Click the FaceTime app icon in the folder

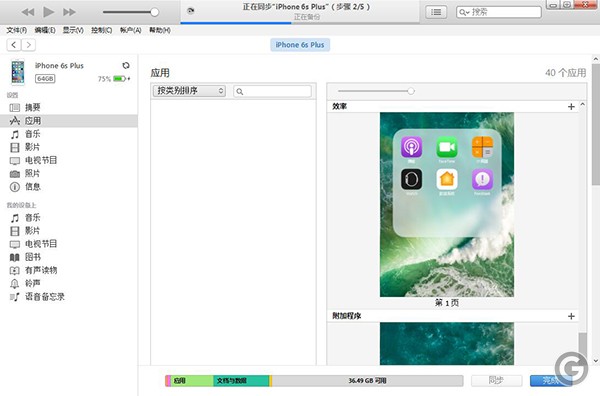447,147
